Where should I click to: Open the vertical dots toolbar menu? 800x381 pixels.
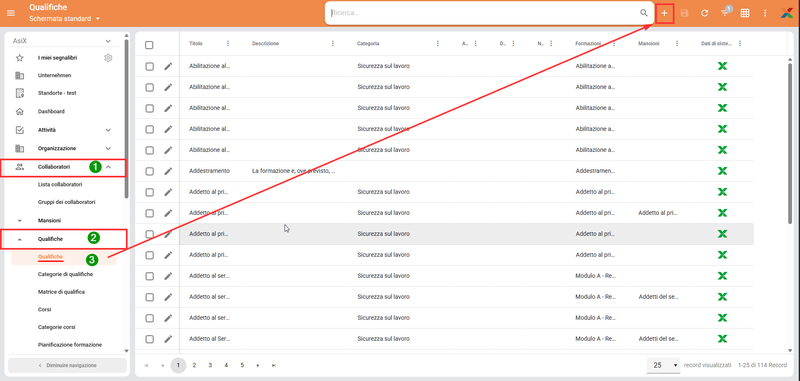click(765, 13)
